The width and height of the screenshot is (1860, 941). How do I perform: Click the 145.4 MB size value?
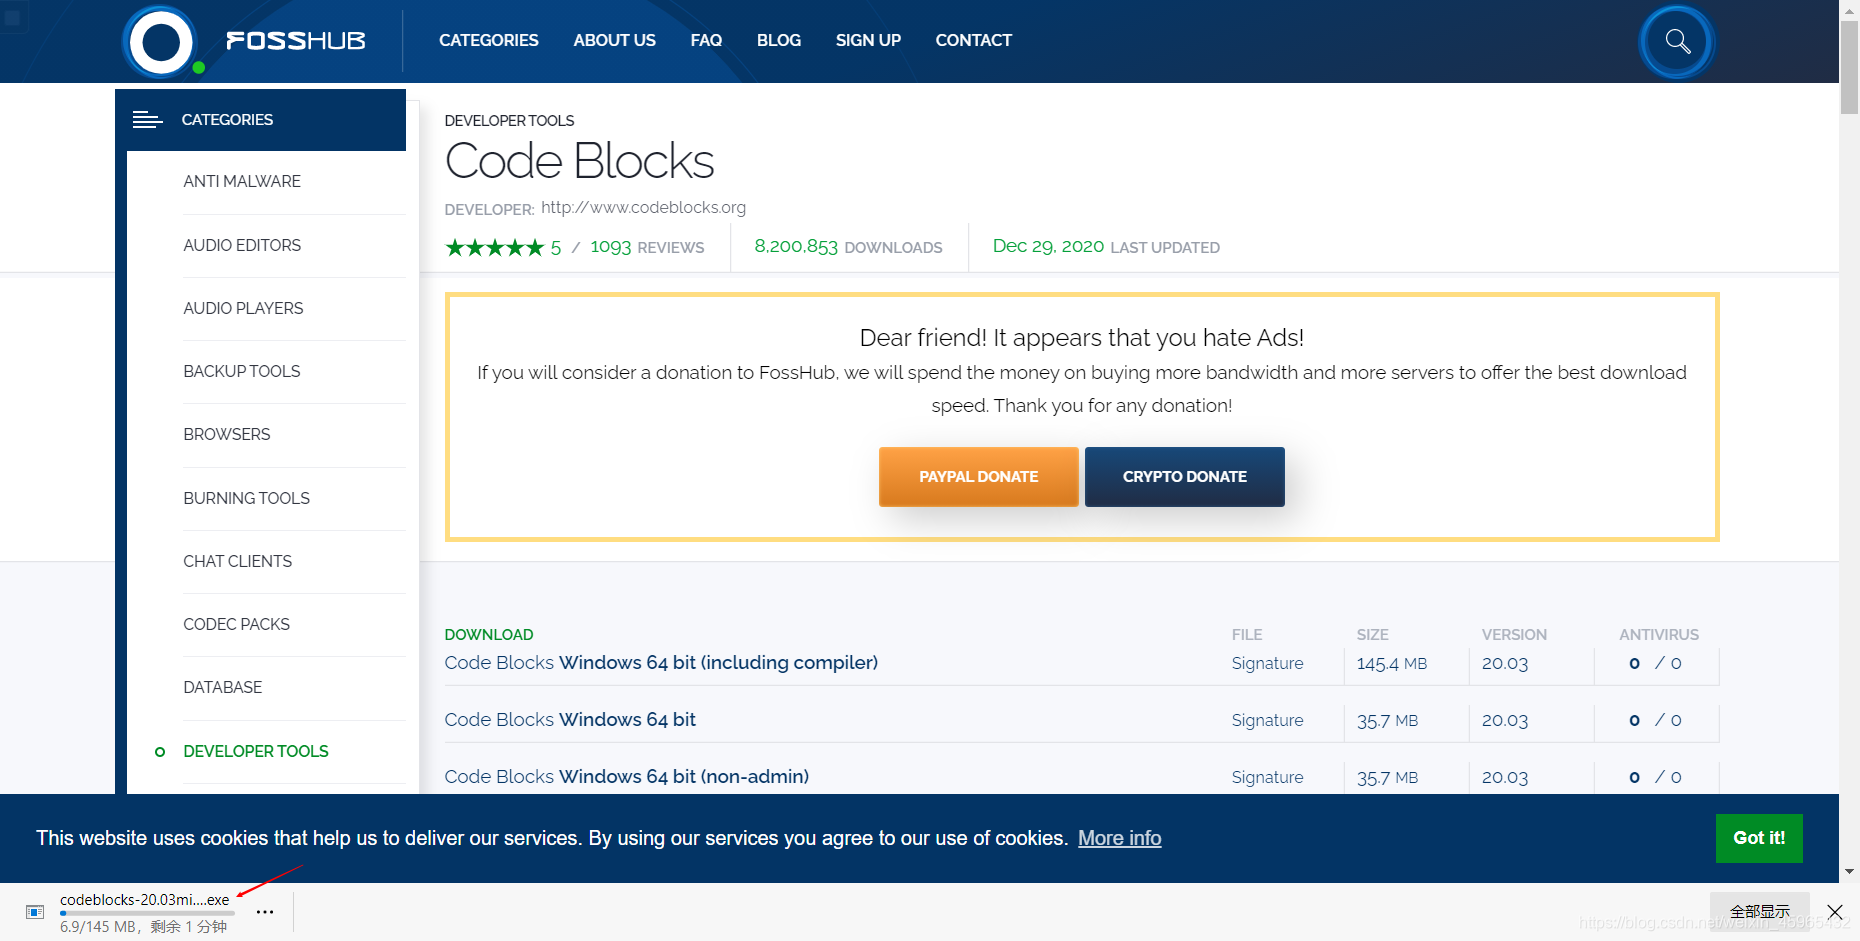pyautogui.click(x=1392, y=663)
